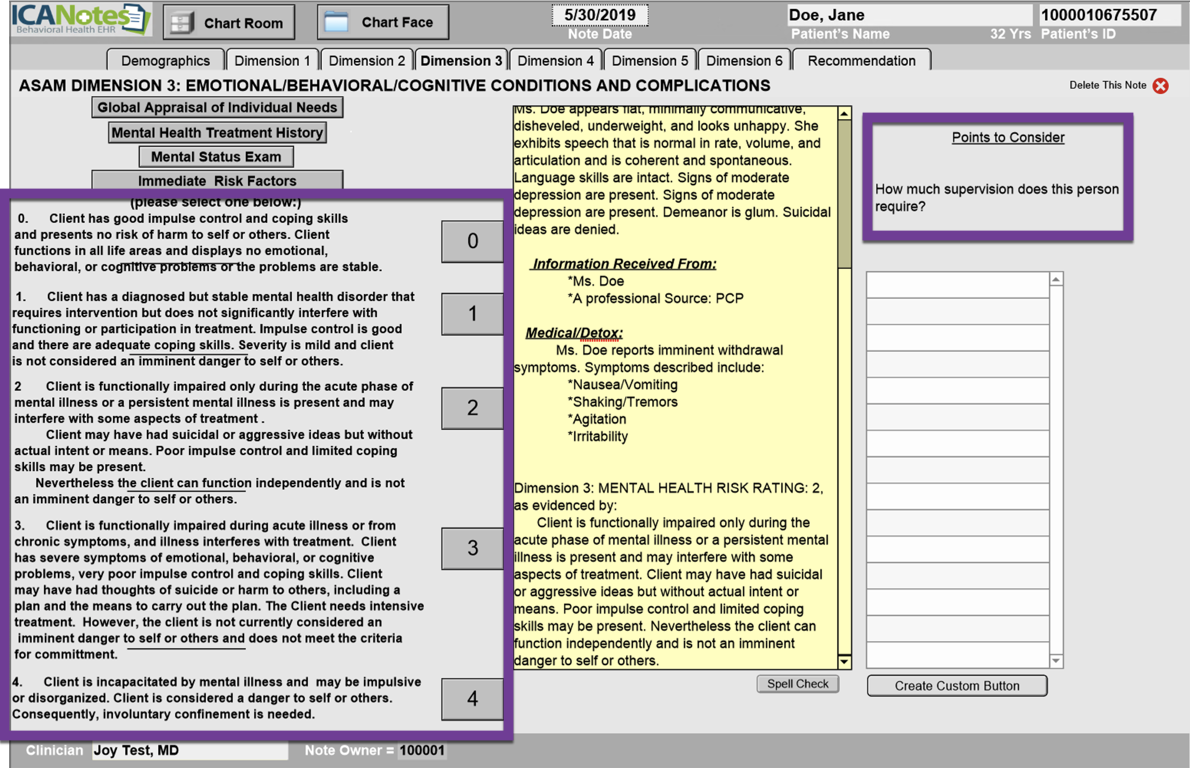The image size is (1190, 768).
Task: Select risk rating 2
Action: tap(472, 408)
